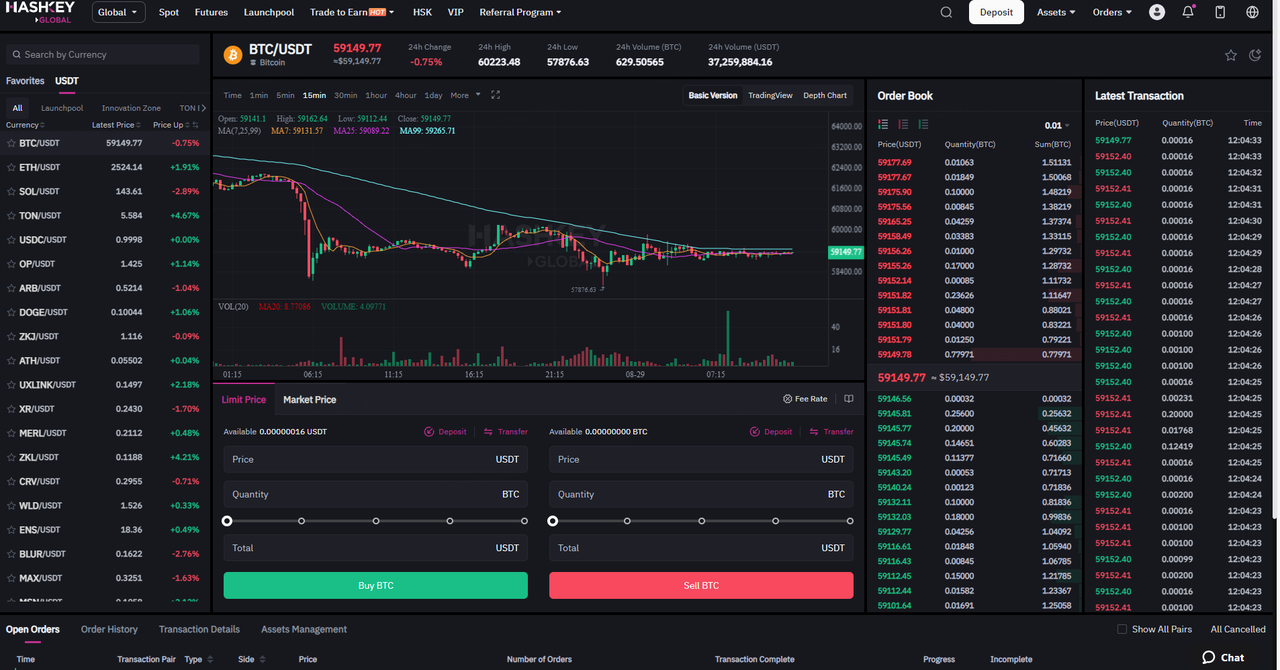
Task: Click the Fee Rate link
Action: [x=805, y=399]
